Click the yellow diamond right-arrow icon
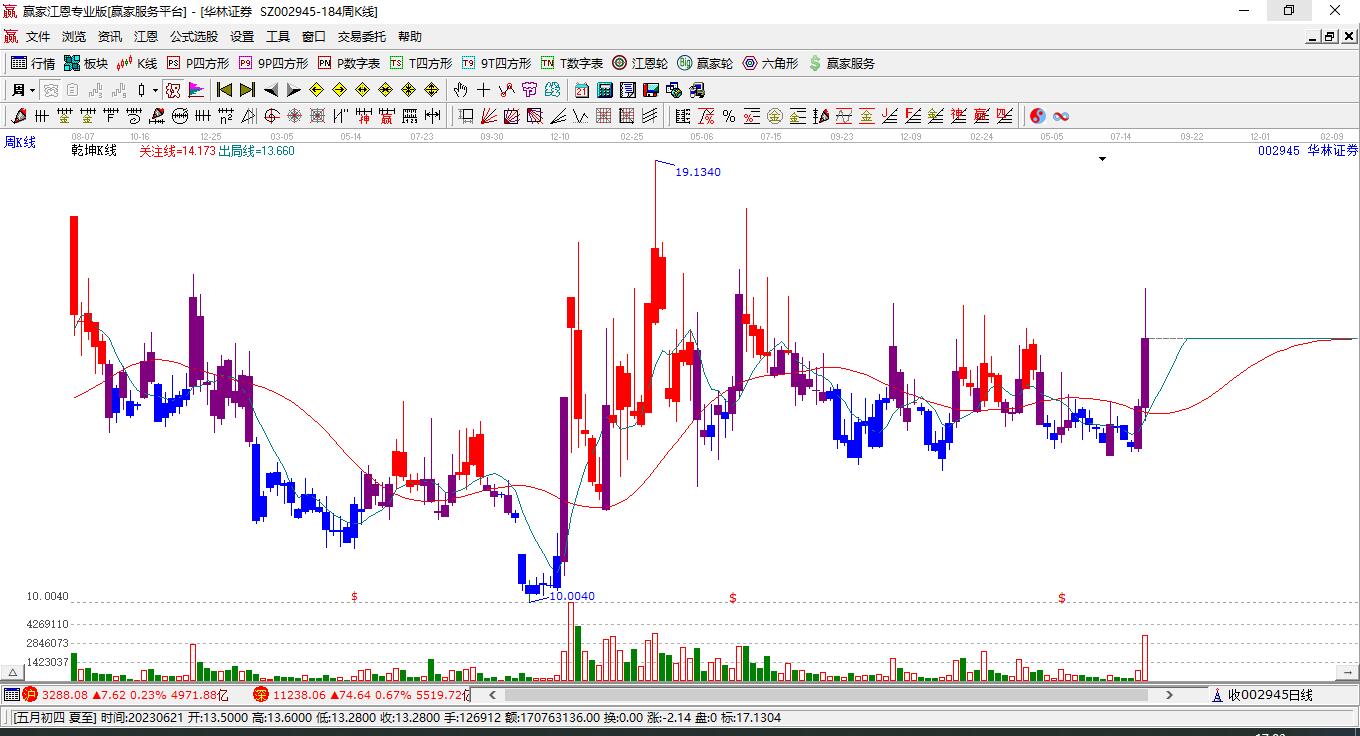 [x=339, y=90]
